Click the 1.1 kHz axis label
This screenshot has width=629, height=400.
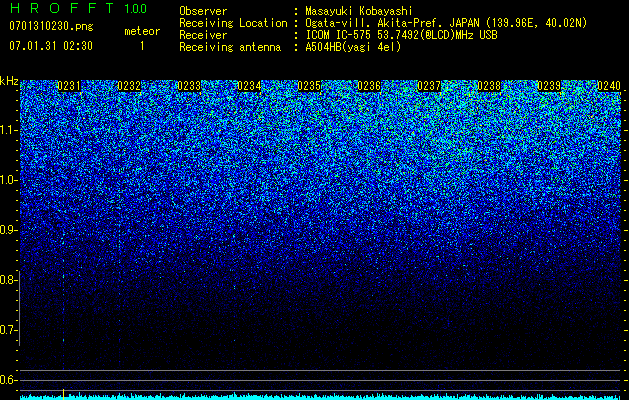point(9,130)
